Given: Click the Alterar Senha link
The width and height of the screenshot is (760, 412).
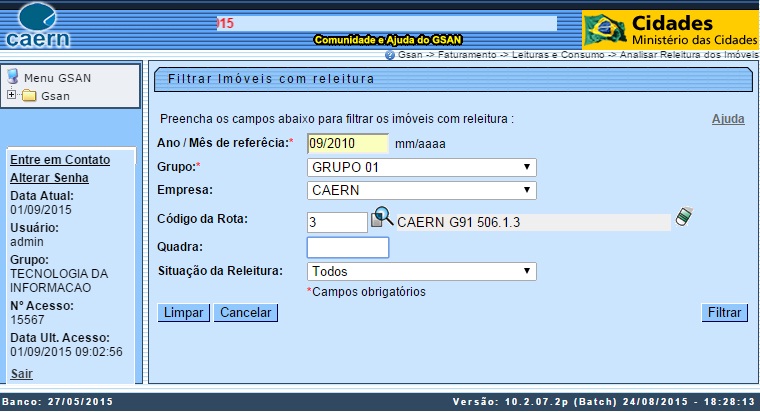Looking at the screenshot, I should [49, 178].
